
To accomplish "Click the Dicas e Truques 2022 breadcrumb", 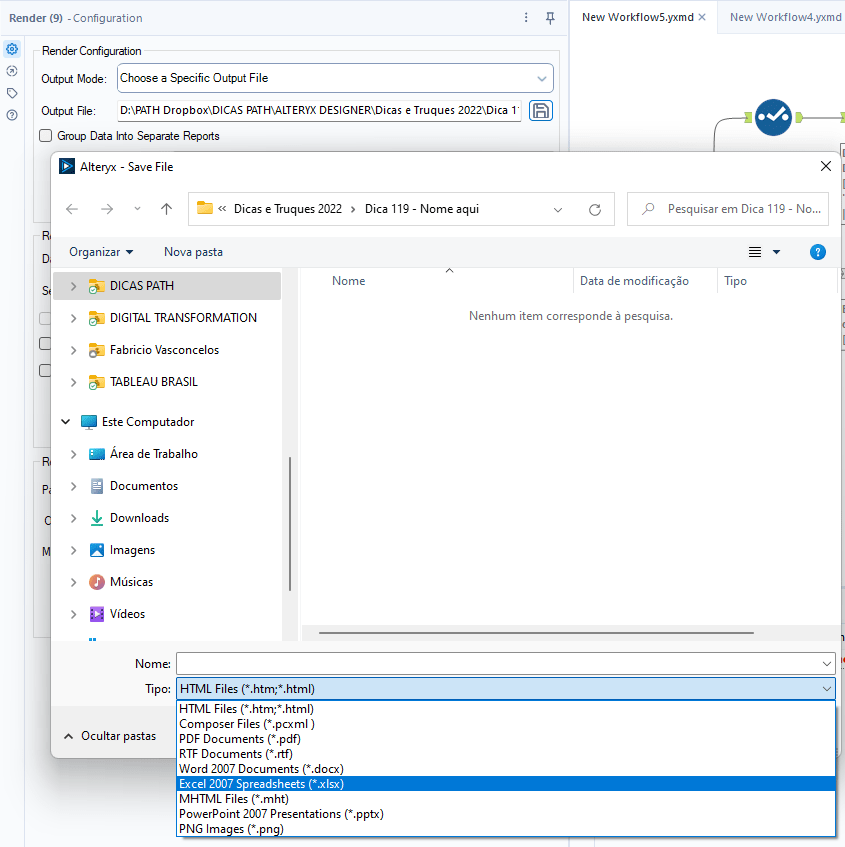I will point(288,209).
